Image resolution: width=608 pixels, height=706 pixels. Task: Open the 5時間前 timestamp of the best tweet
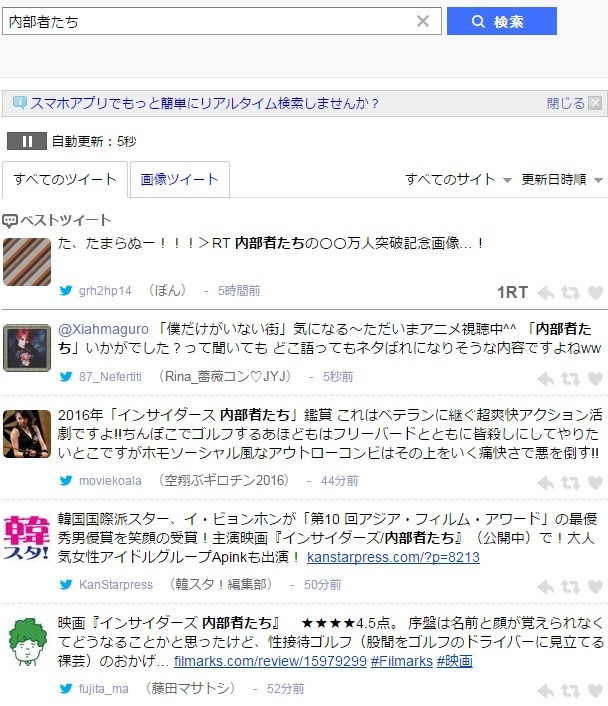click(x=239, y=291)
